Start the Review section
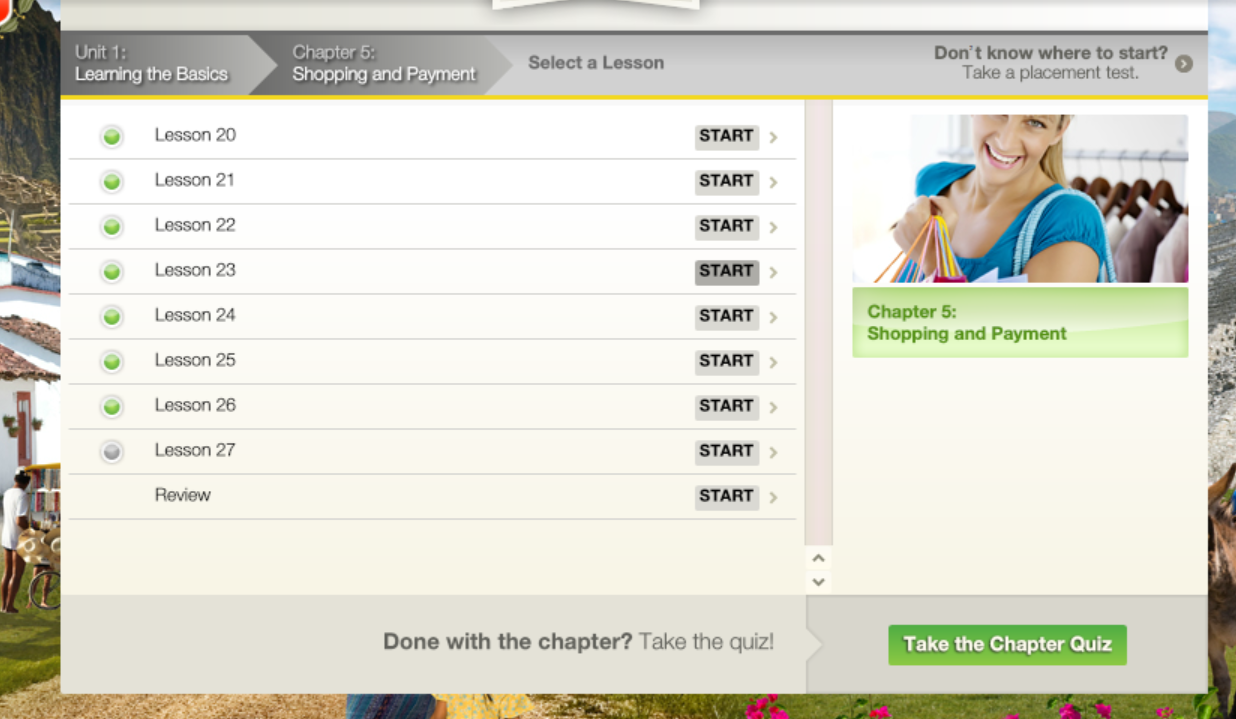 pos(727,497)
